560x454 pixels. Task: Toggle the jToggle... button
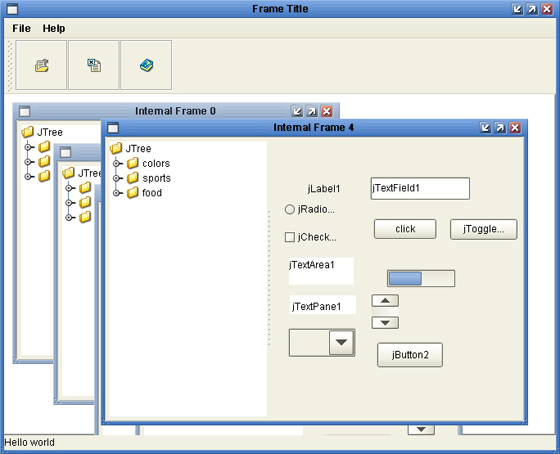[484, 229]
